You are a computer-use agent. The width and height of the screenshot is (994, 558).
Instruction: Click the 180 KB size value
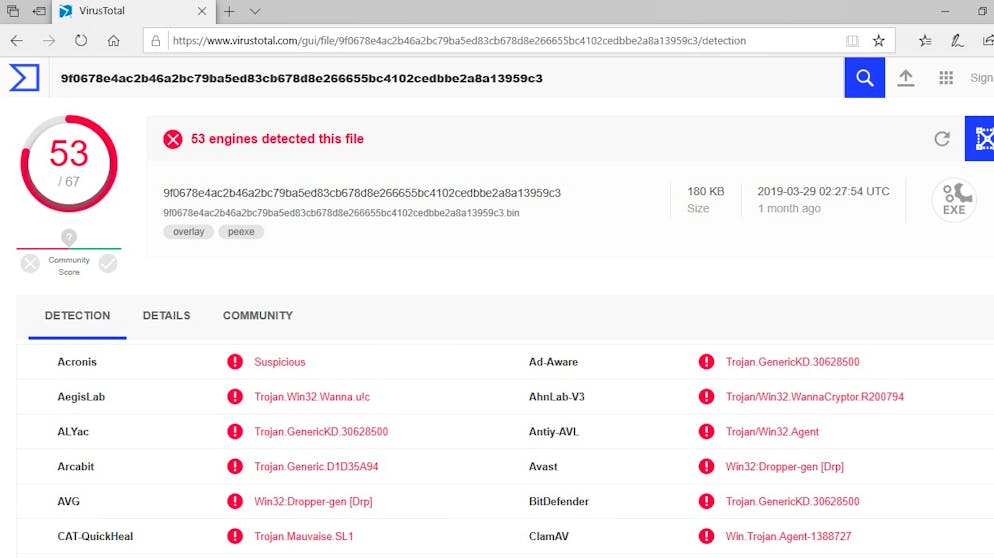point(706,191)
